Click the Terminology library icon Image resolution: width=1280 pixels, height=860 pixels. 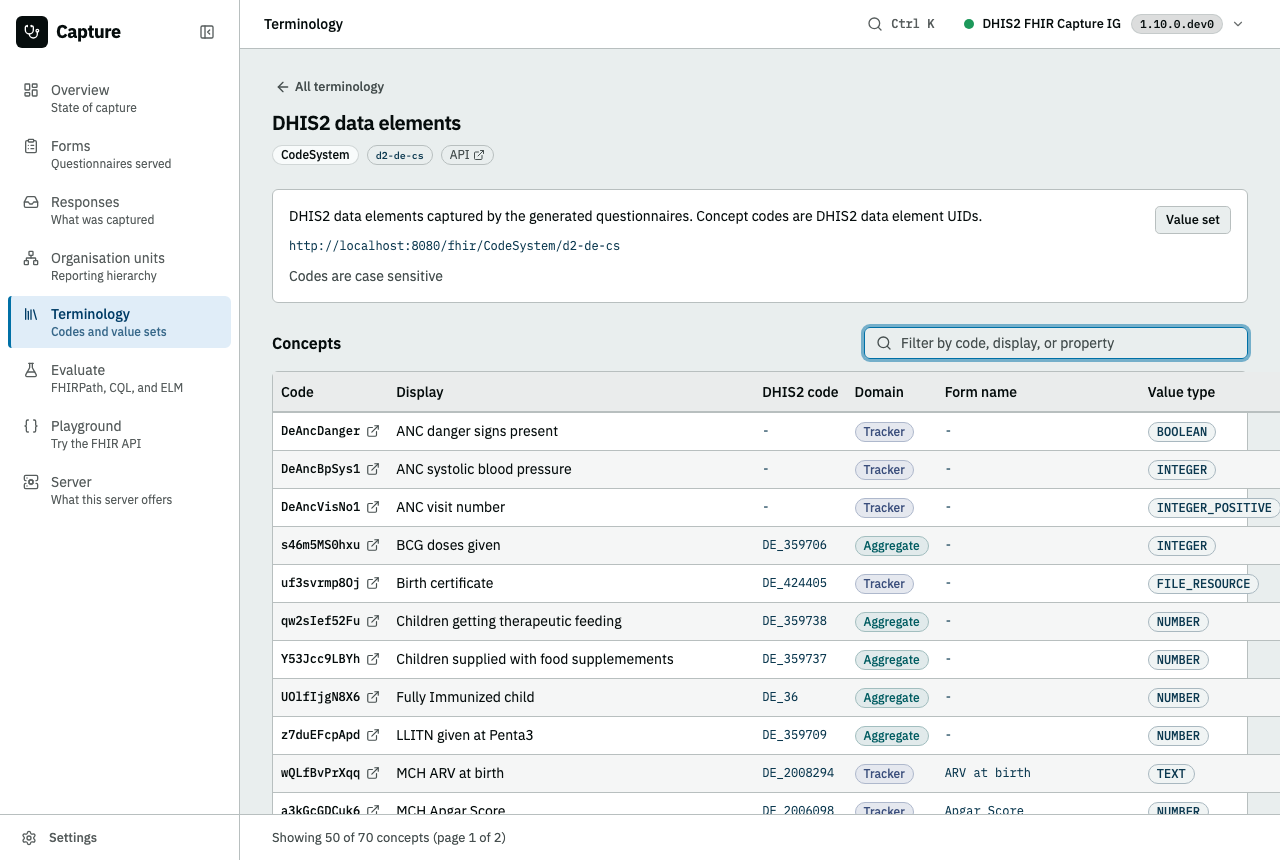[31, 314]
